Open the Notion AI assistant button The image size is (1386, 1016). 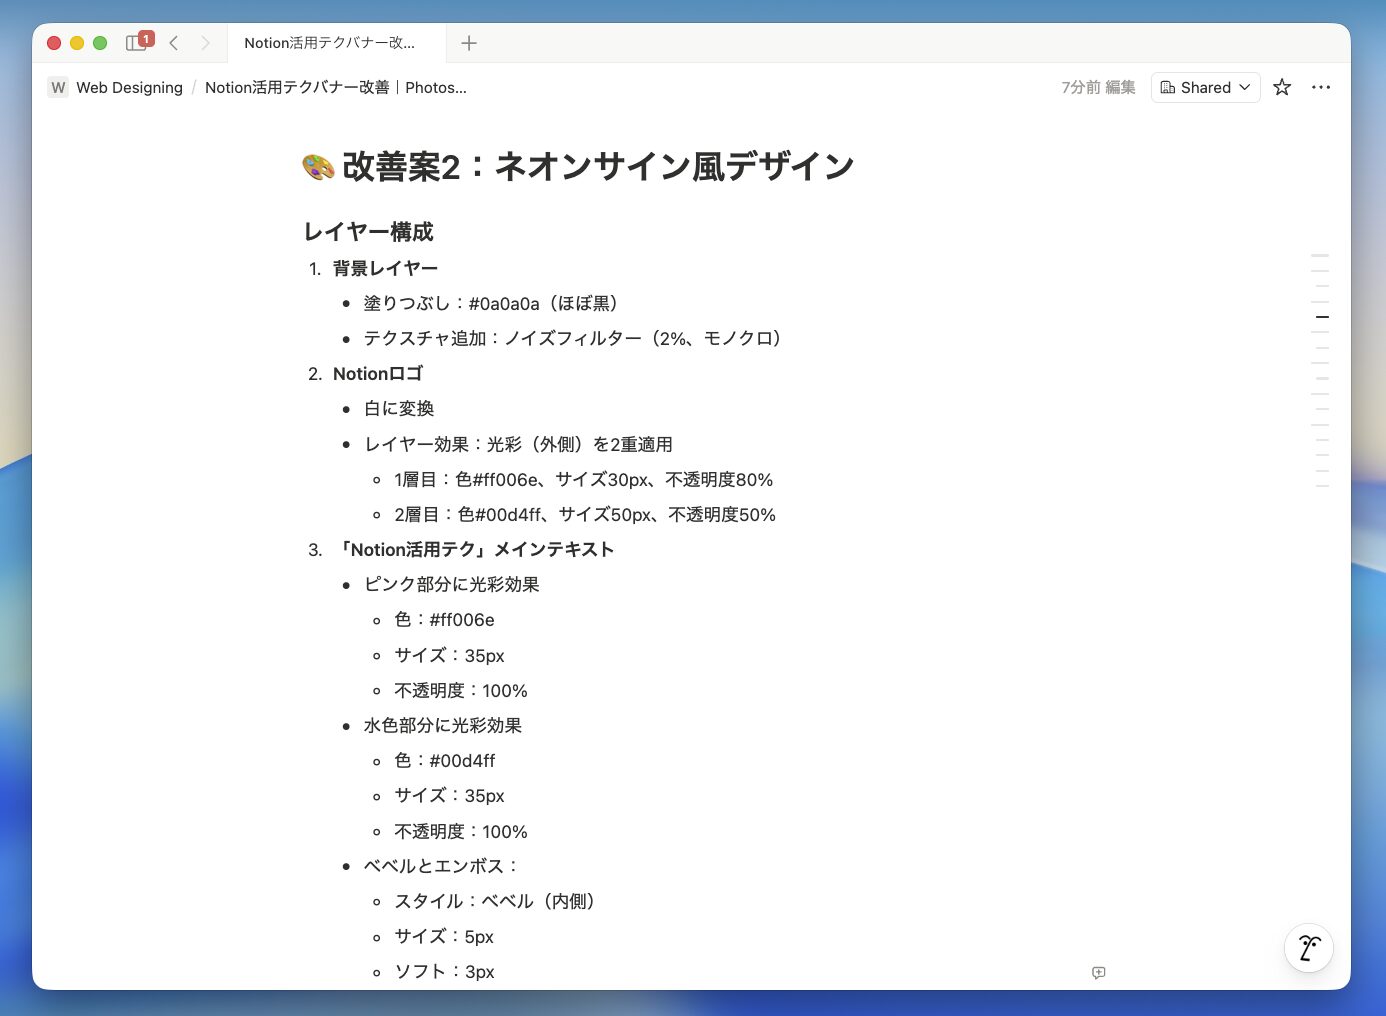(x=1308, y=948)
